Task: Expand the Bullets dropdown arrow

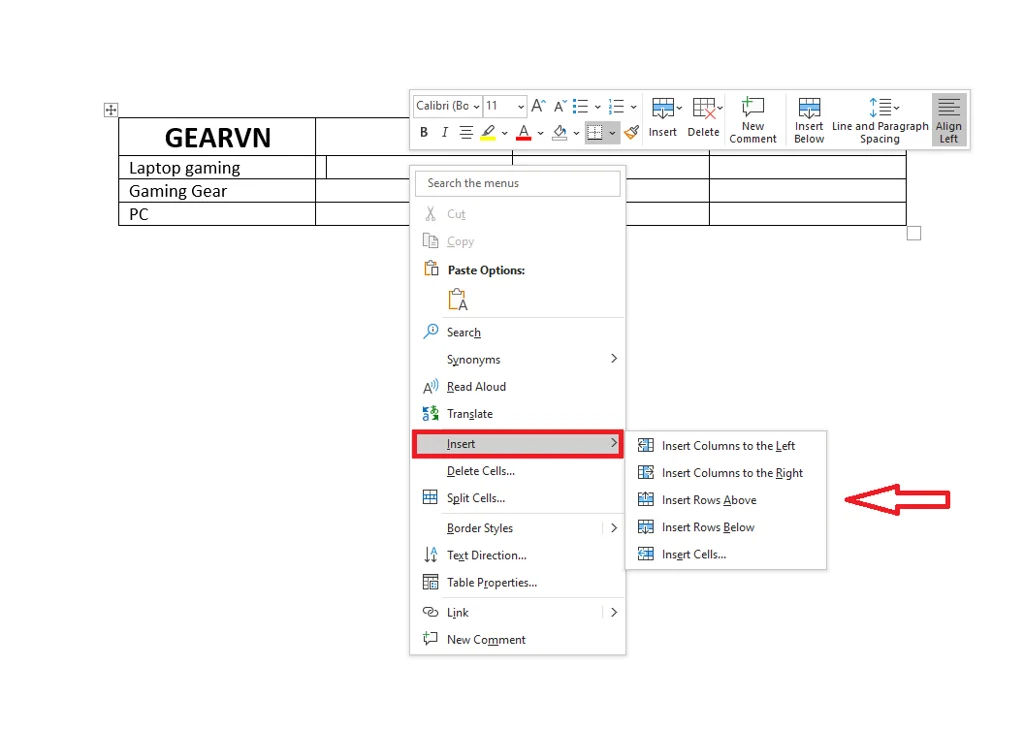Action: 598,106
